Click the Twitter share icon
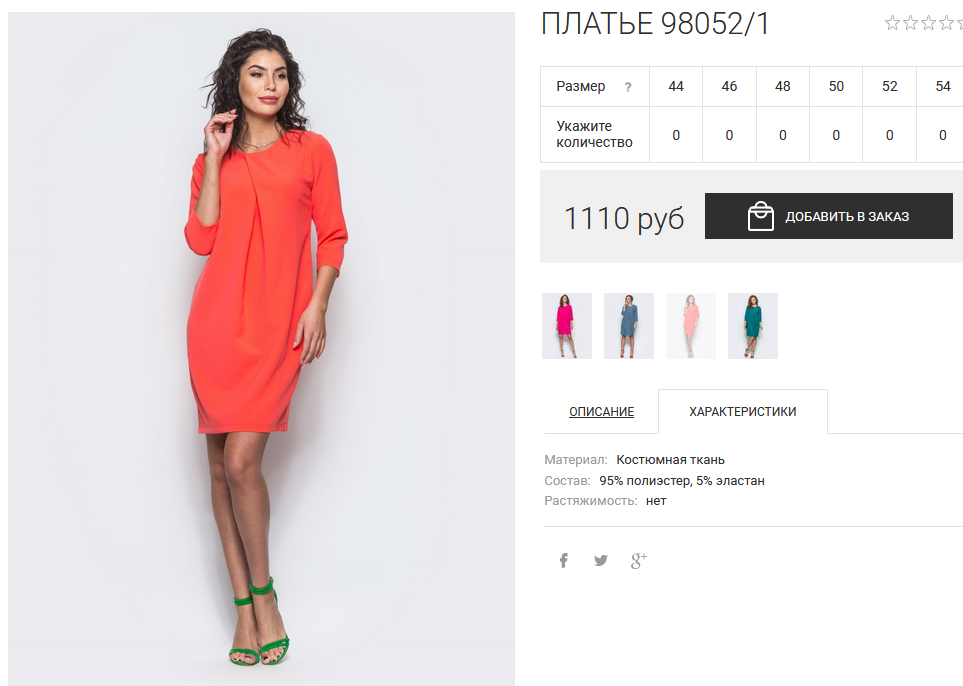This screenshot has height=686, width=963. tap(601, 560)
